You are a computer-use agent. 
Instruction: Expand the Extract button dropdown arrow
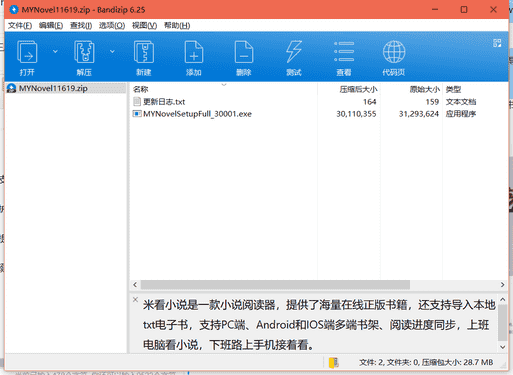click(x=112, y=51)
